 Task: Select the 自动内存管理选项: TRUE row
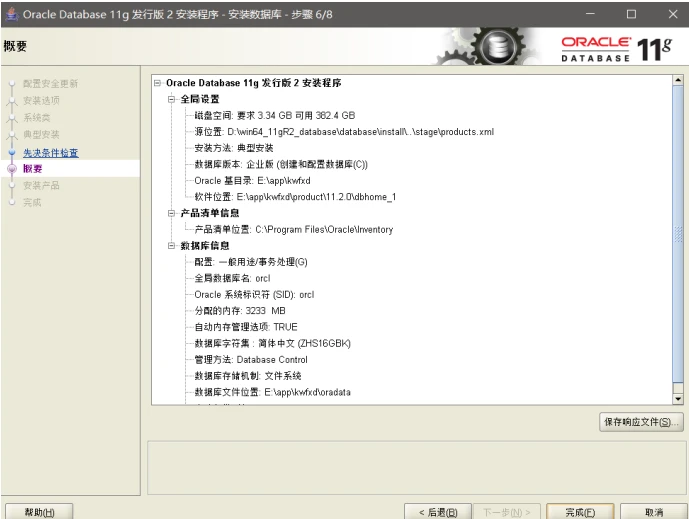click(246, 327)
